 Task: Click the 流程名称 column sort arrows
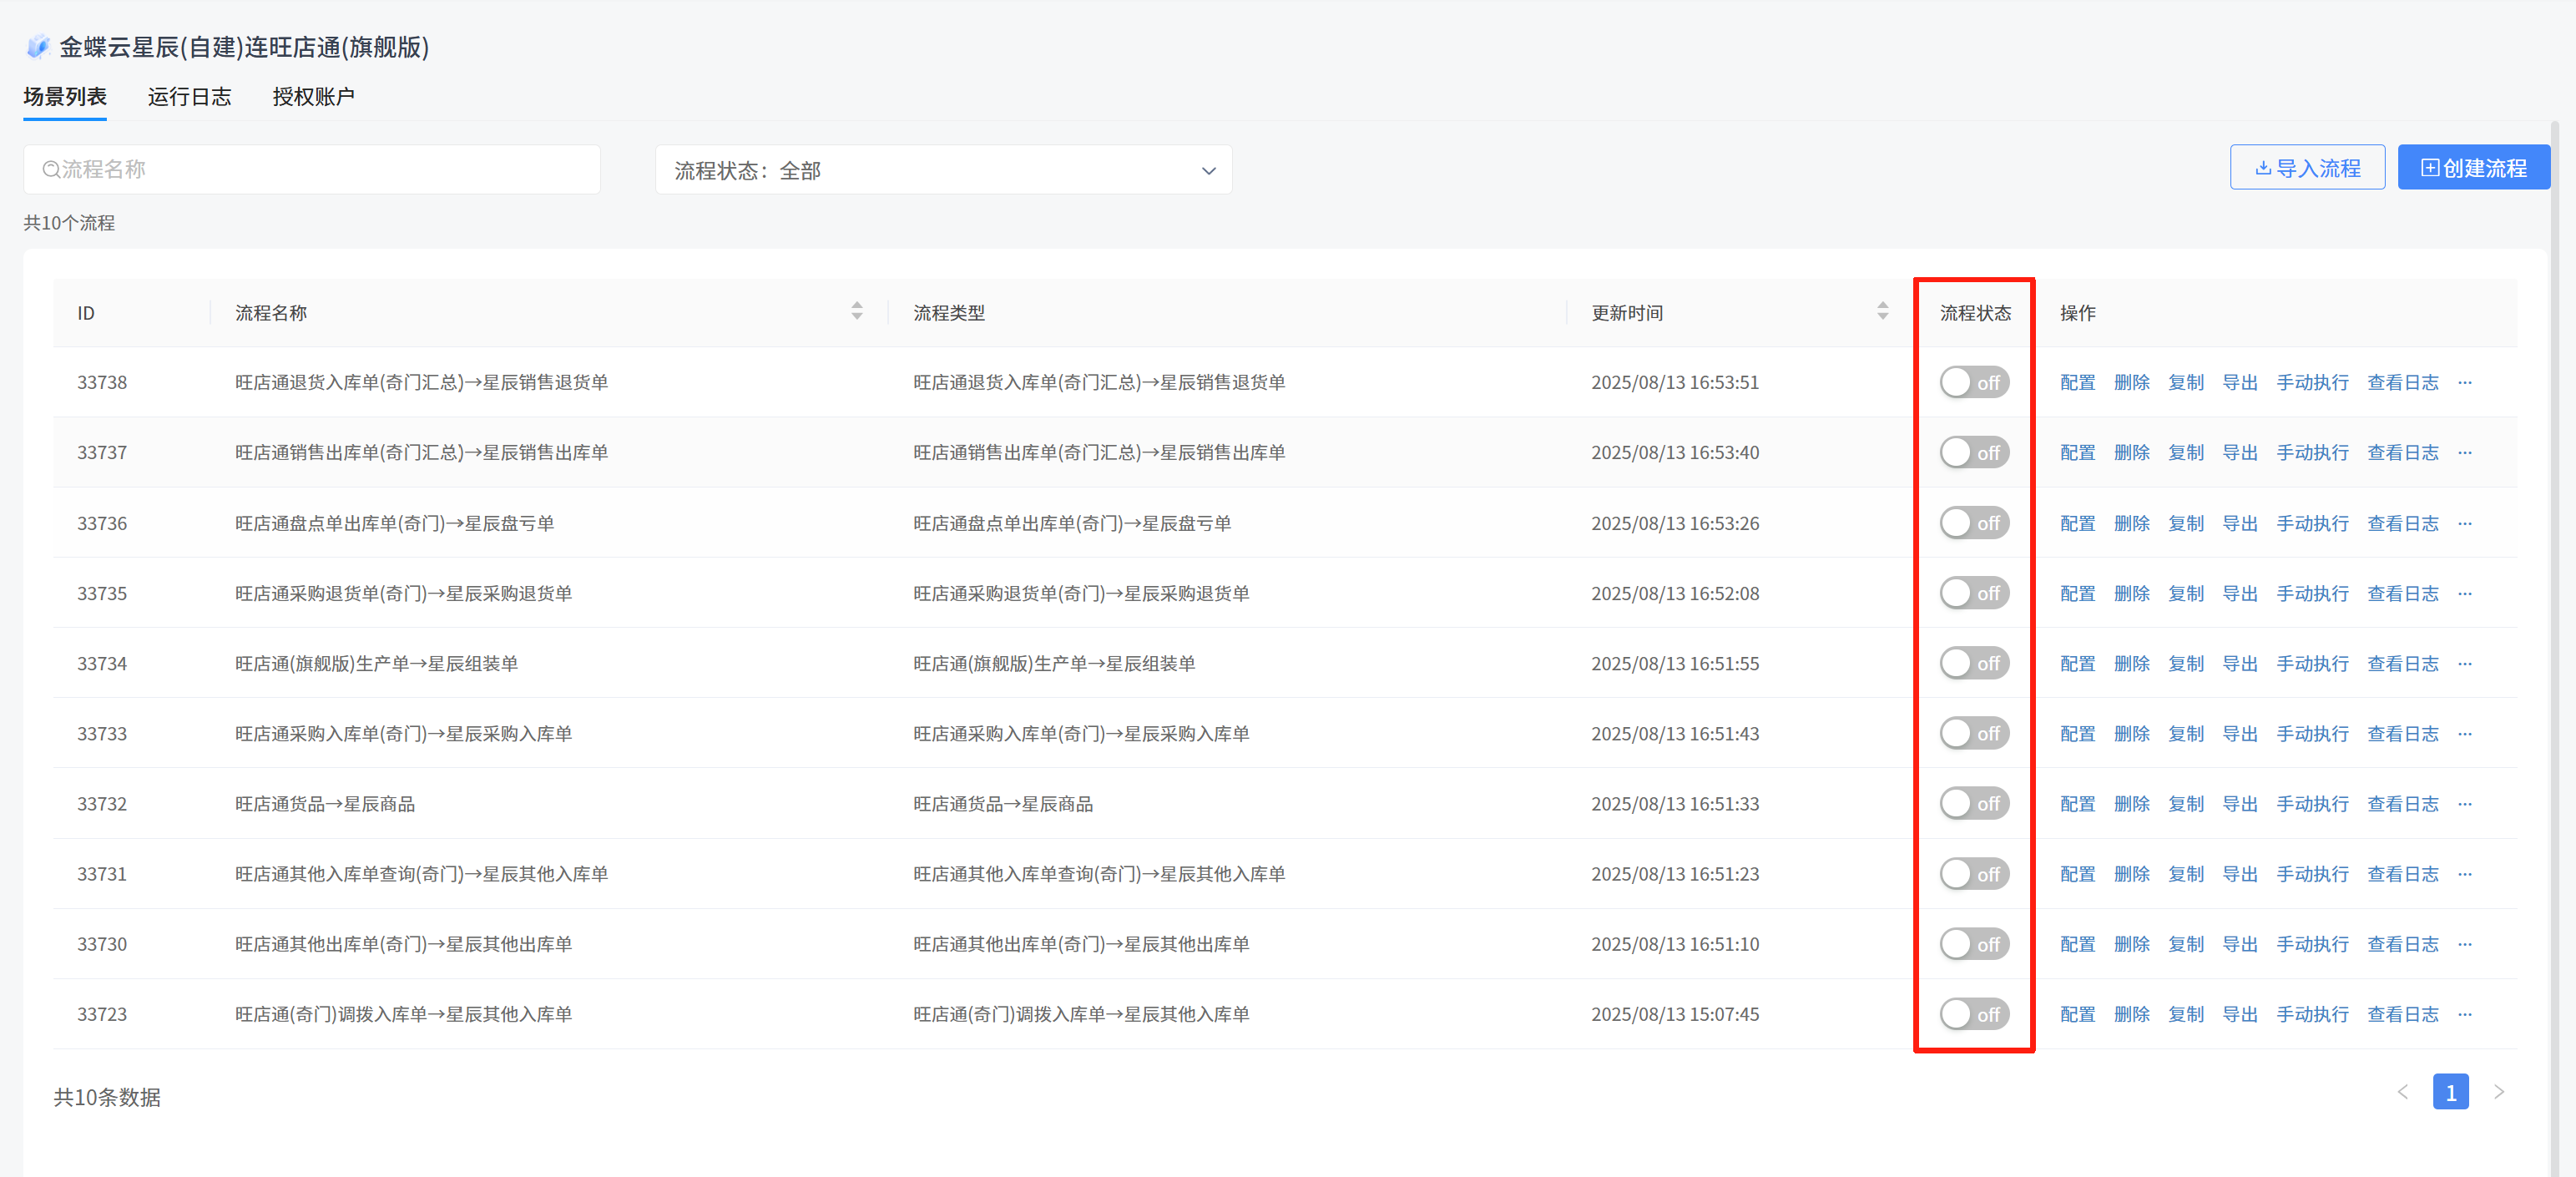pyautogui.click(x=856, y=311)
